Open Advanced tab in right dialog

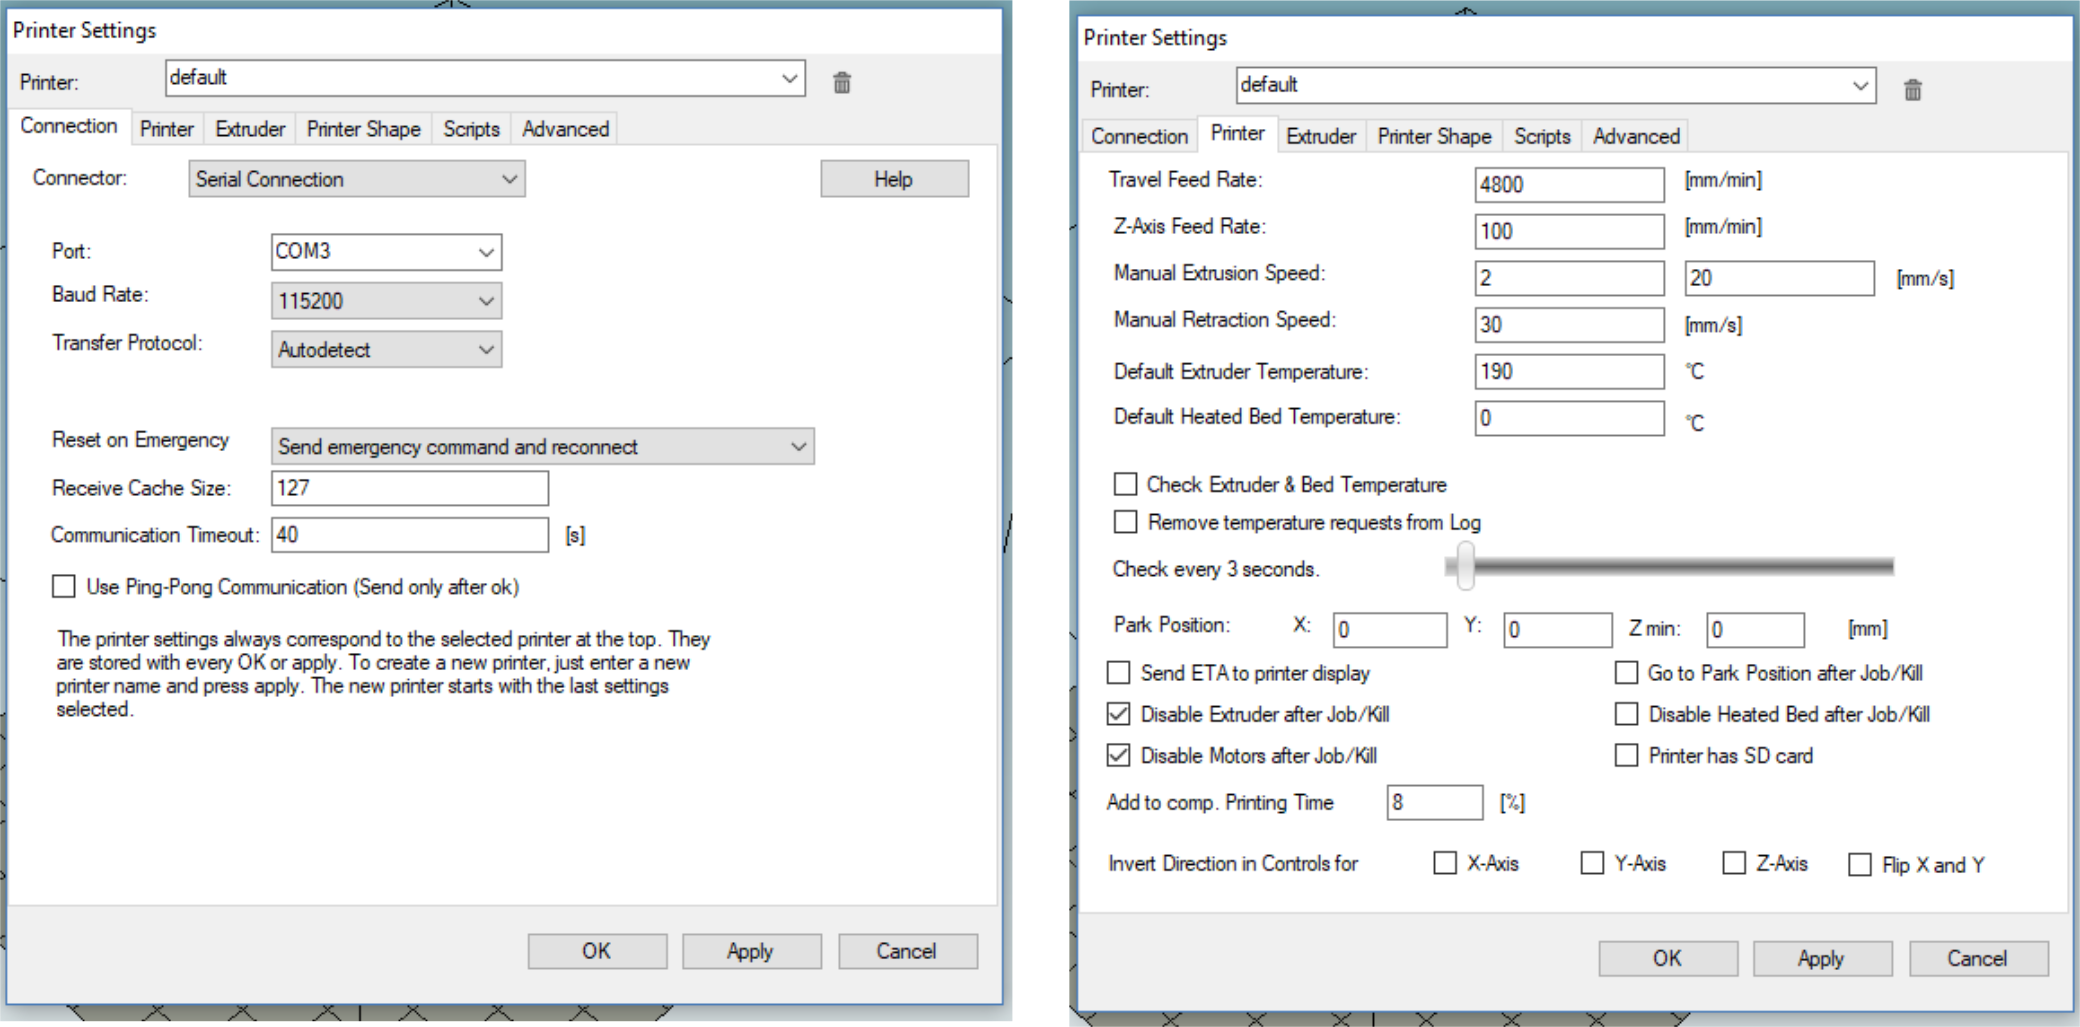(1635, 136)
